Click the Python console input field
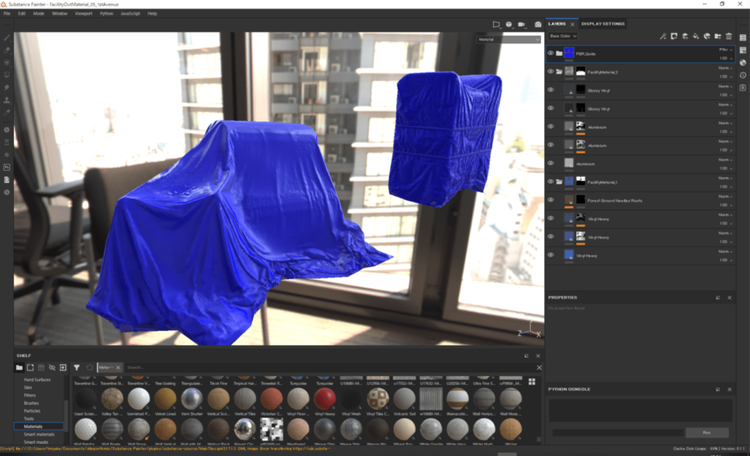This screenshot has width=750, height=456. tap(617, 433)
